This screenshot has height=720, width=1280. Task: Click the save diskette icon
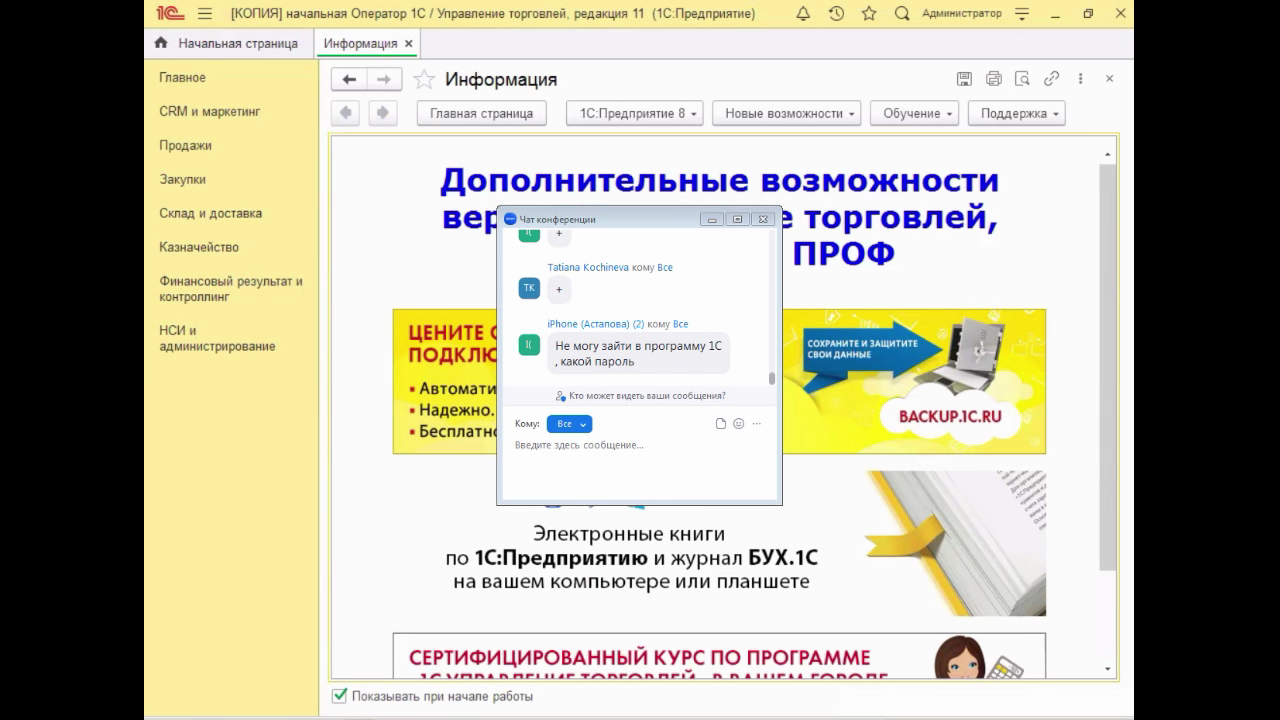pyautogui.click(x=964, y=79)
